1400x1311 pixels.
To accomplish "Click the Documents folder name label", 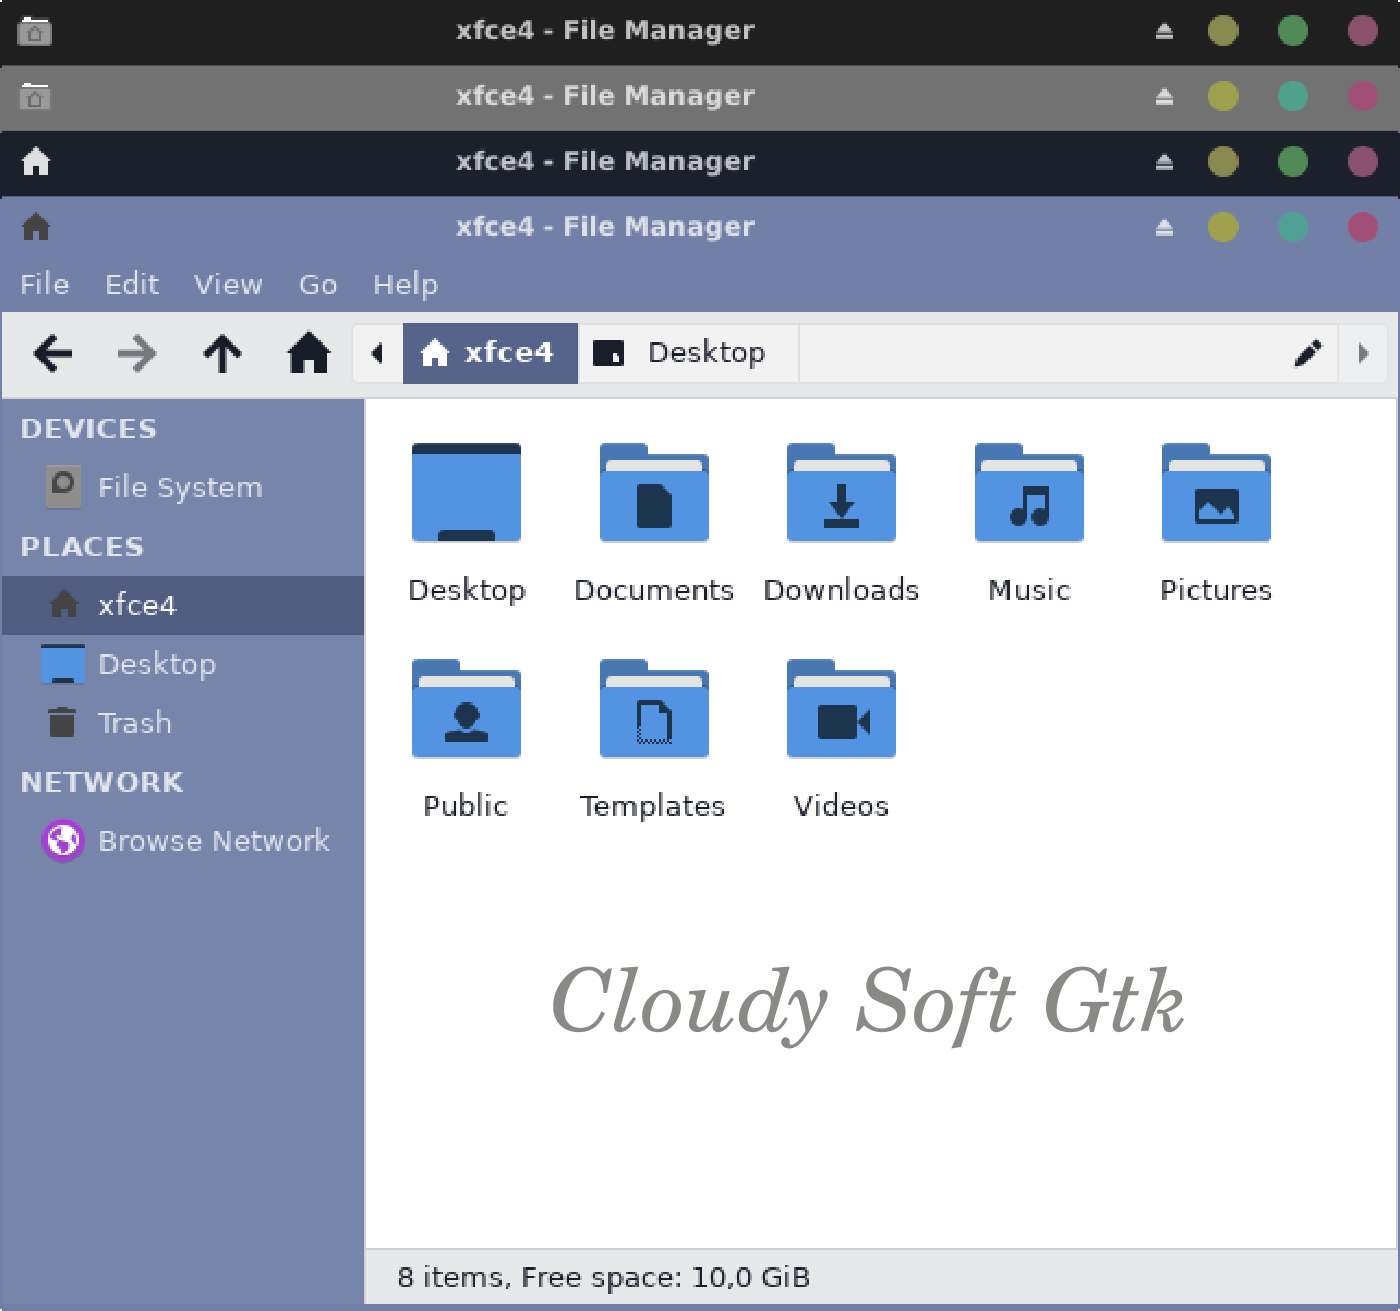I will (x=654, y=590).
